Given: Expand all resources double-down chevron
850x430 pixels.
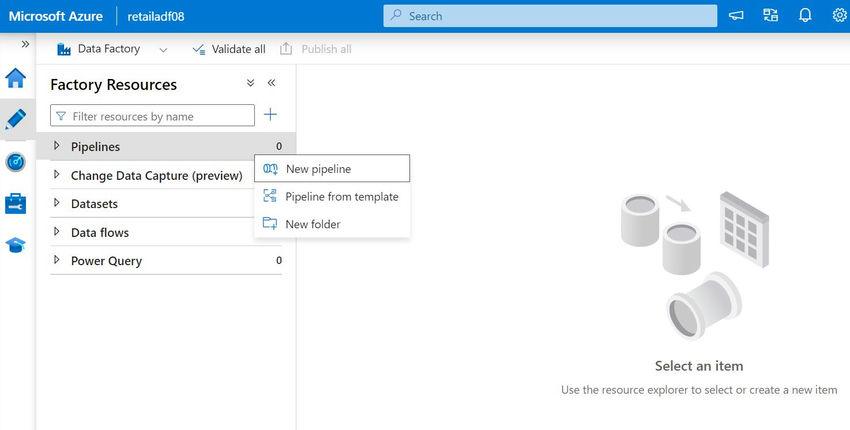Looking at the screenshot, I should pyautogui.click(x=250, y=82).
